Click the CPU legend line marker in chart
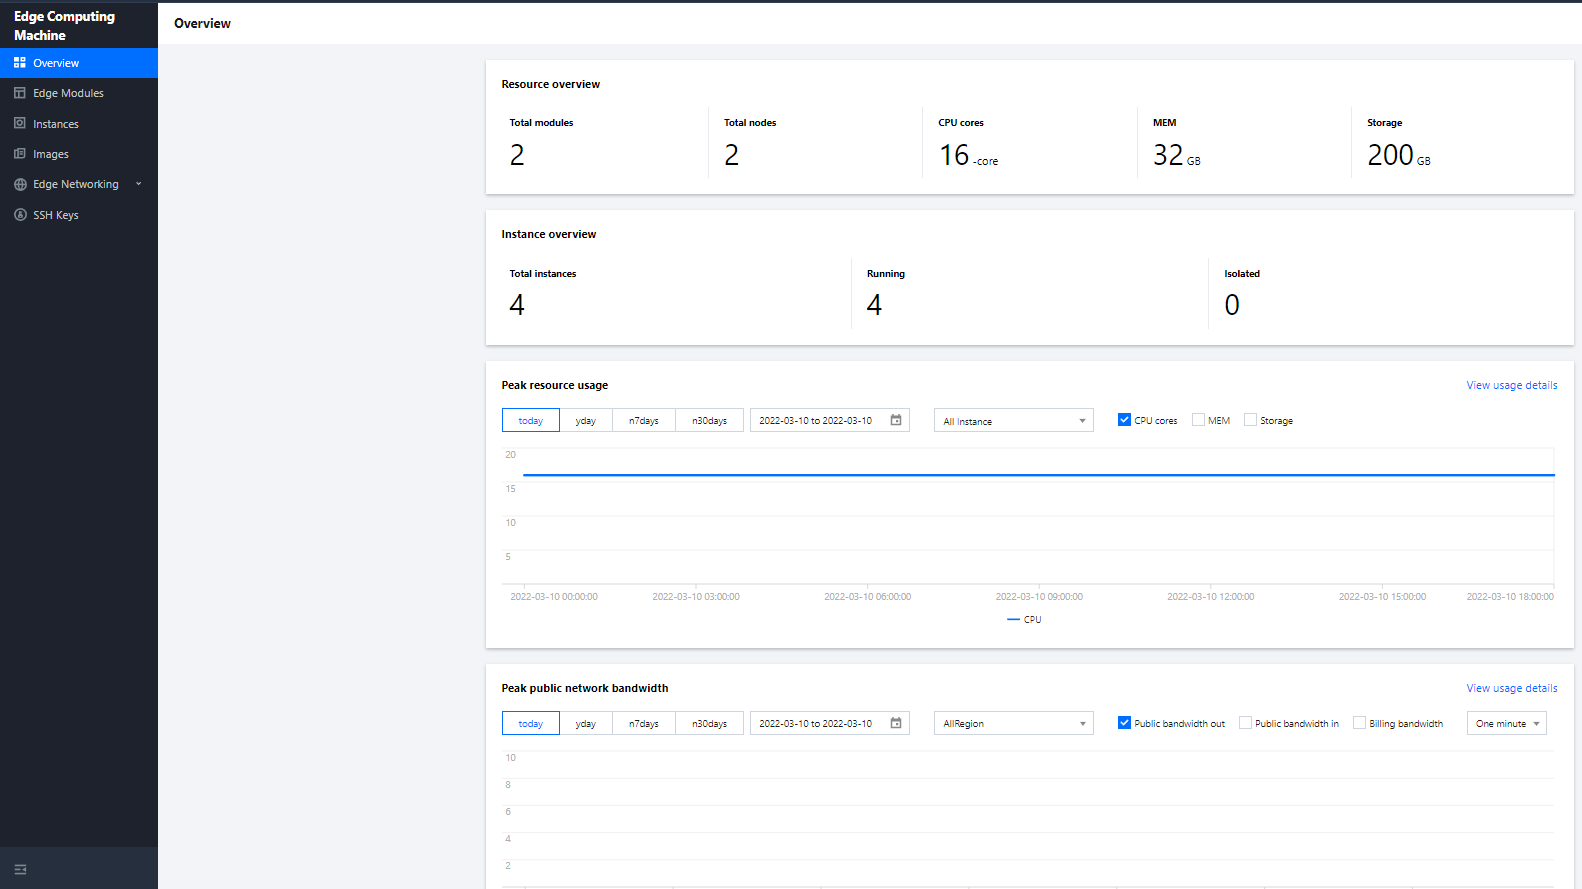The width and height of the screenshot is (1582, 889). [x=1013, y=620]
